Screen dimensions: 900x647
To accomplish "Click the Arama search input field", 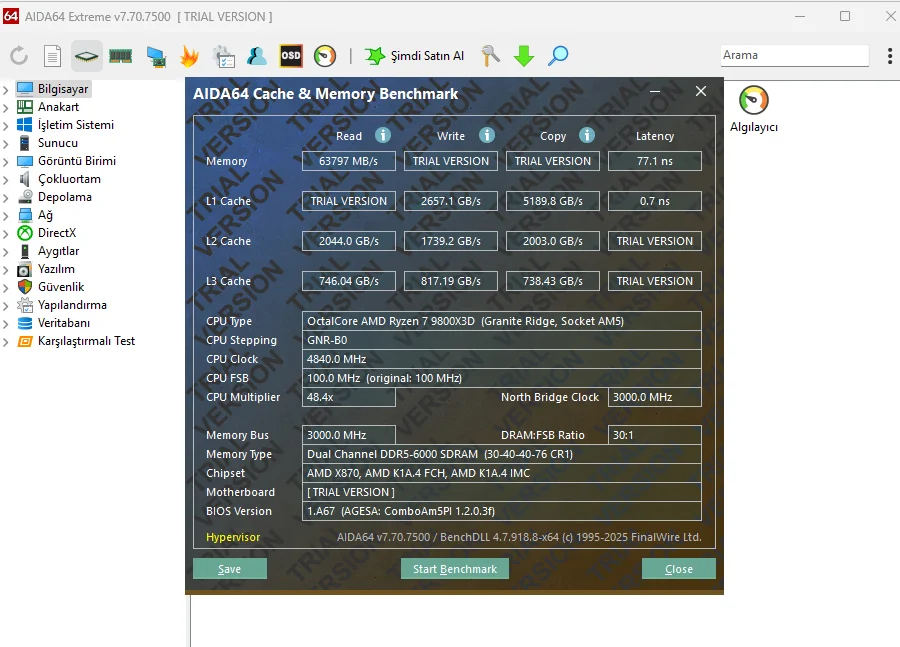I will [794, 55].
